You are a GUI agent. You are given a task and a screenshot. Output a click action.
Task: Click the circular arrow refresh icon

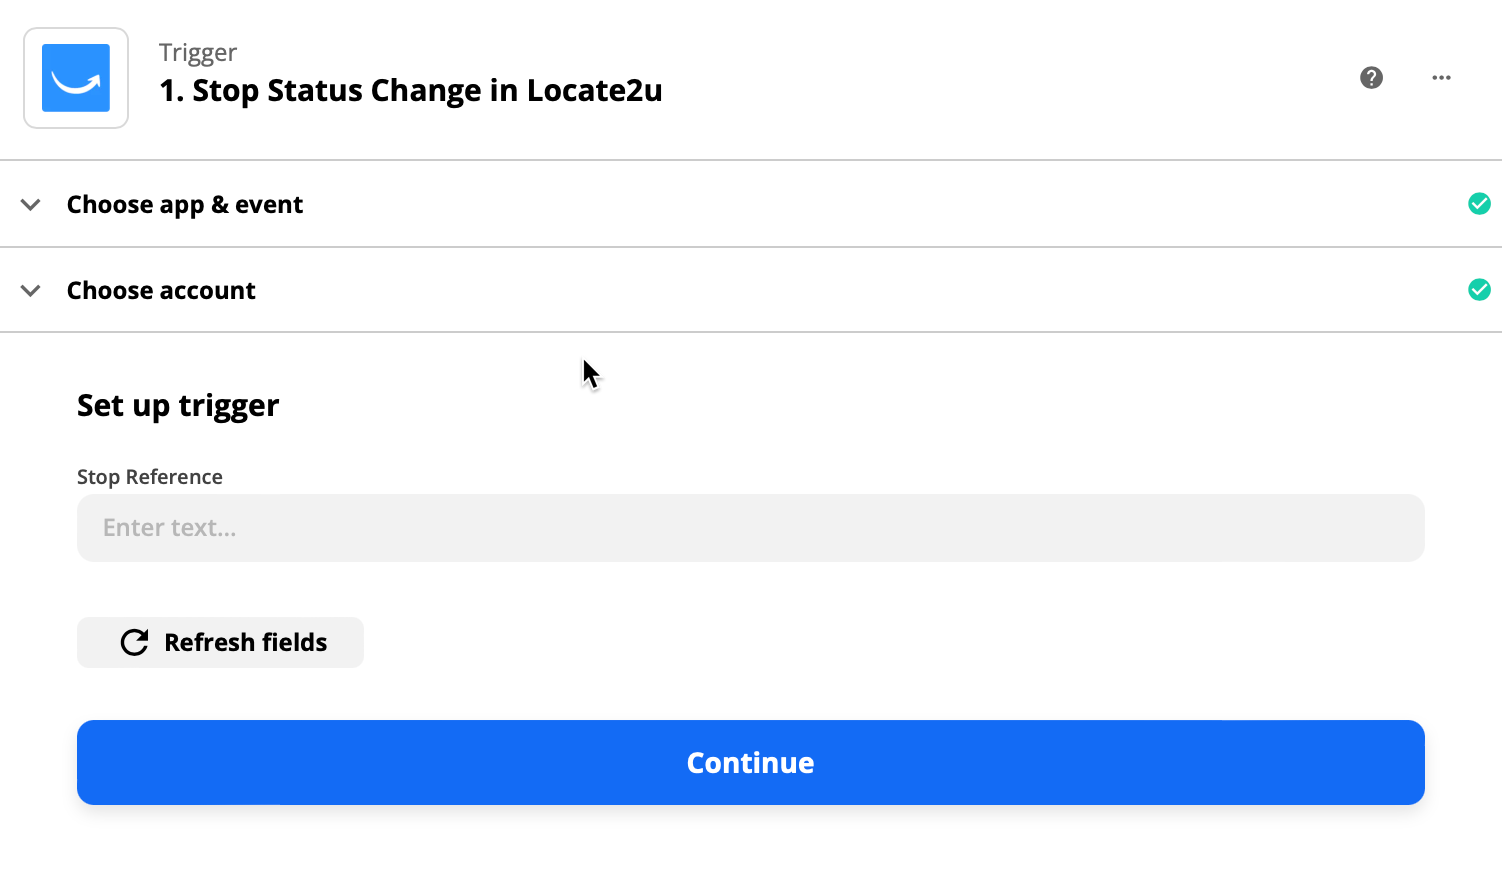(x=134, y=642)
